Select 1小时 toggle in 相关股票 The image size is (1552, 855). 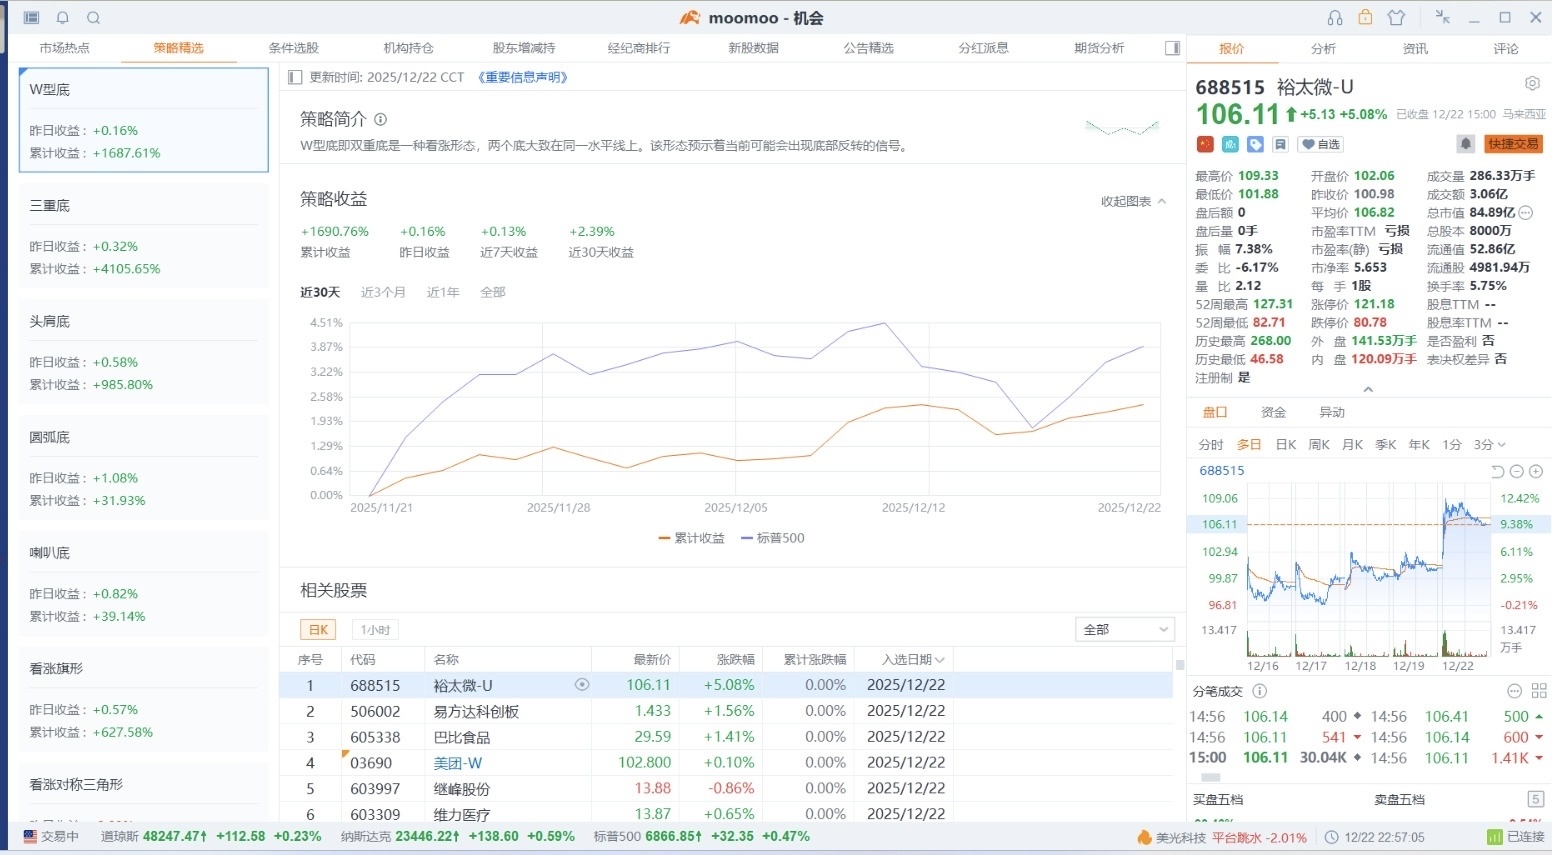pyautogui.click(x=375, y=630)
